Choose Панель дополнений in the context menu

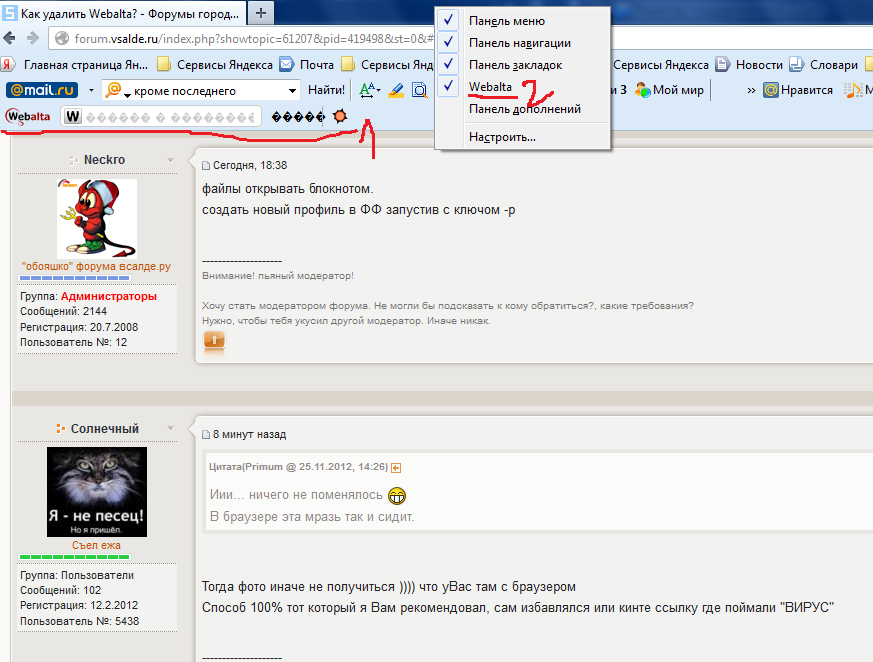pos(524,109)
